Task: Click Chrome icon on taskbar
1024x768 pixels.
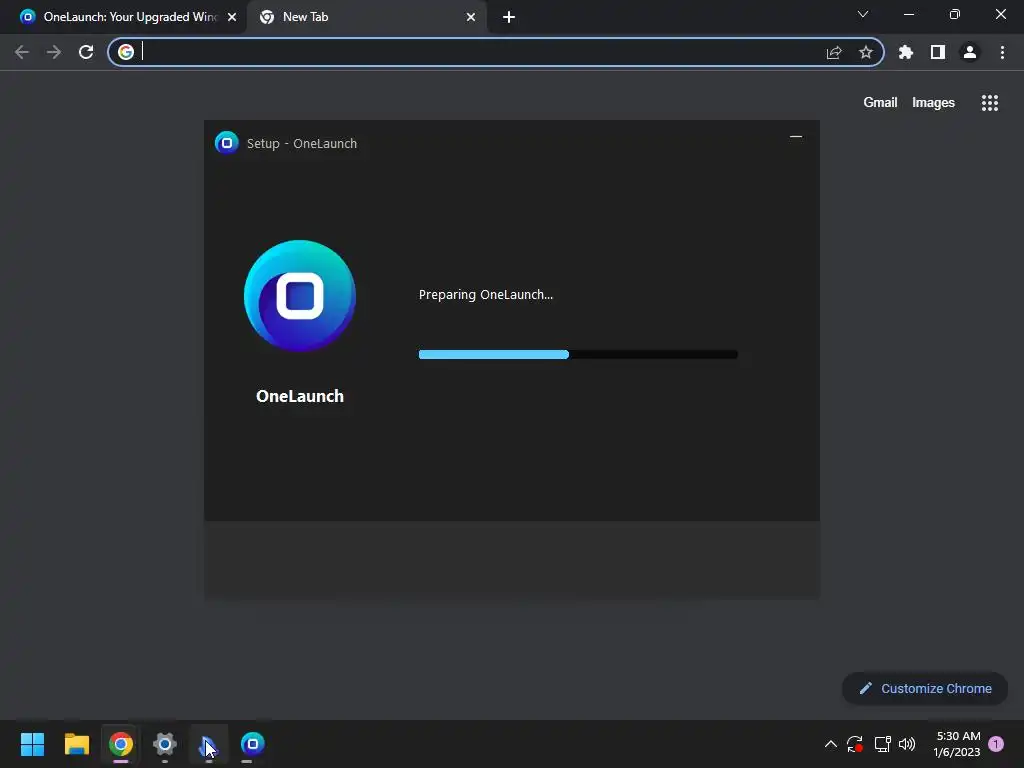Action: coord(121,744)
